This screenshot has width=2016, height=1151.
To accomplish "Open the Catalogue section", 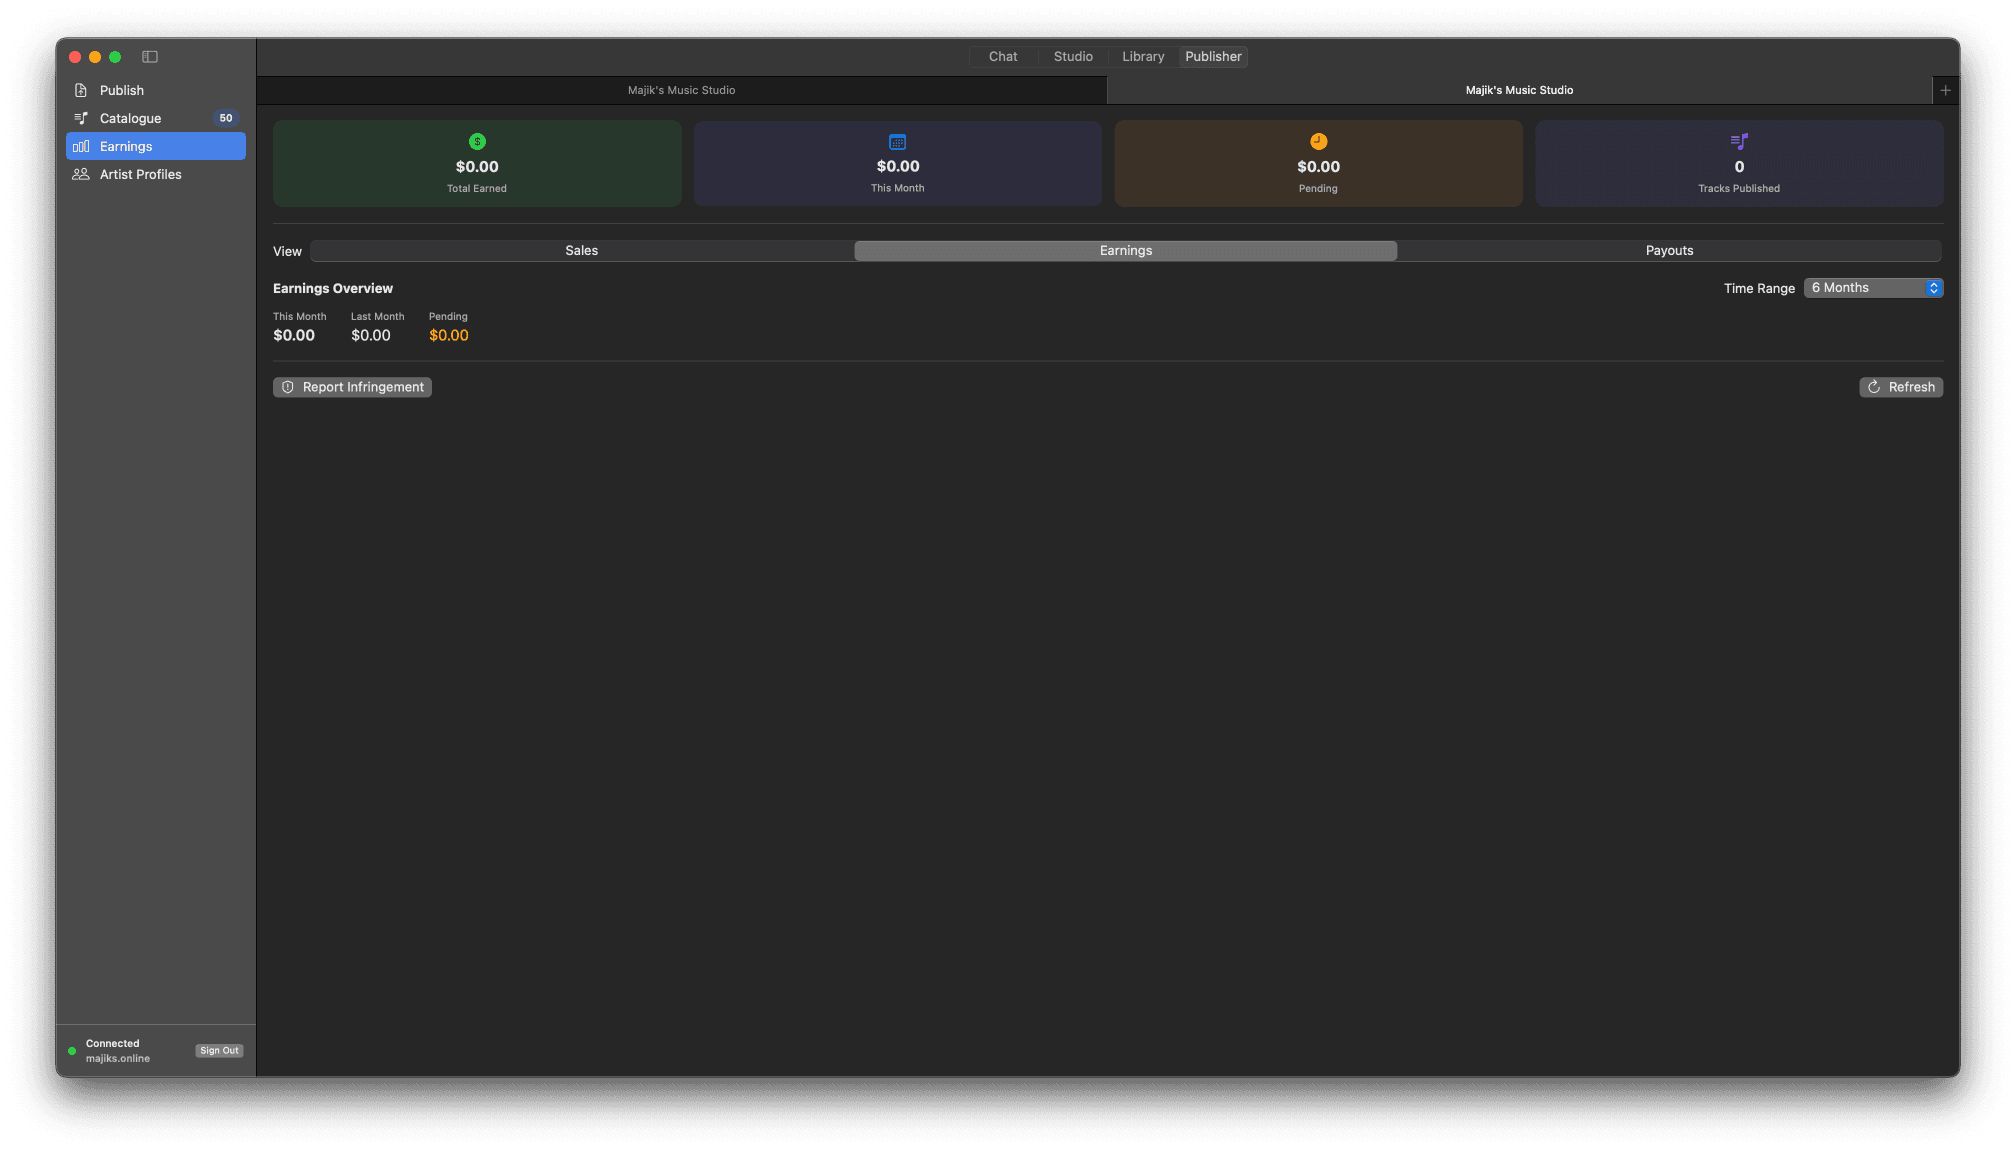I will coord(156,118).
